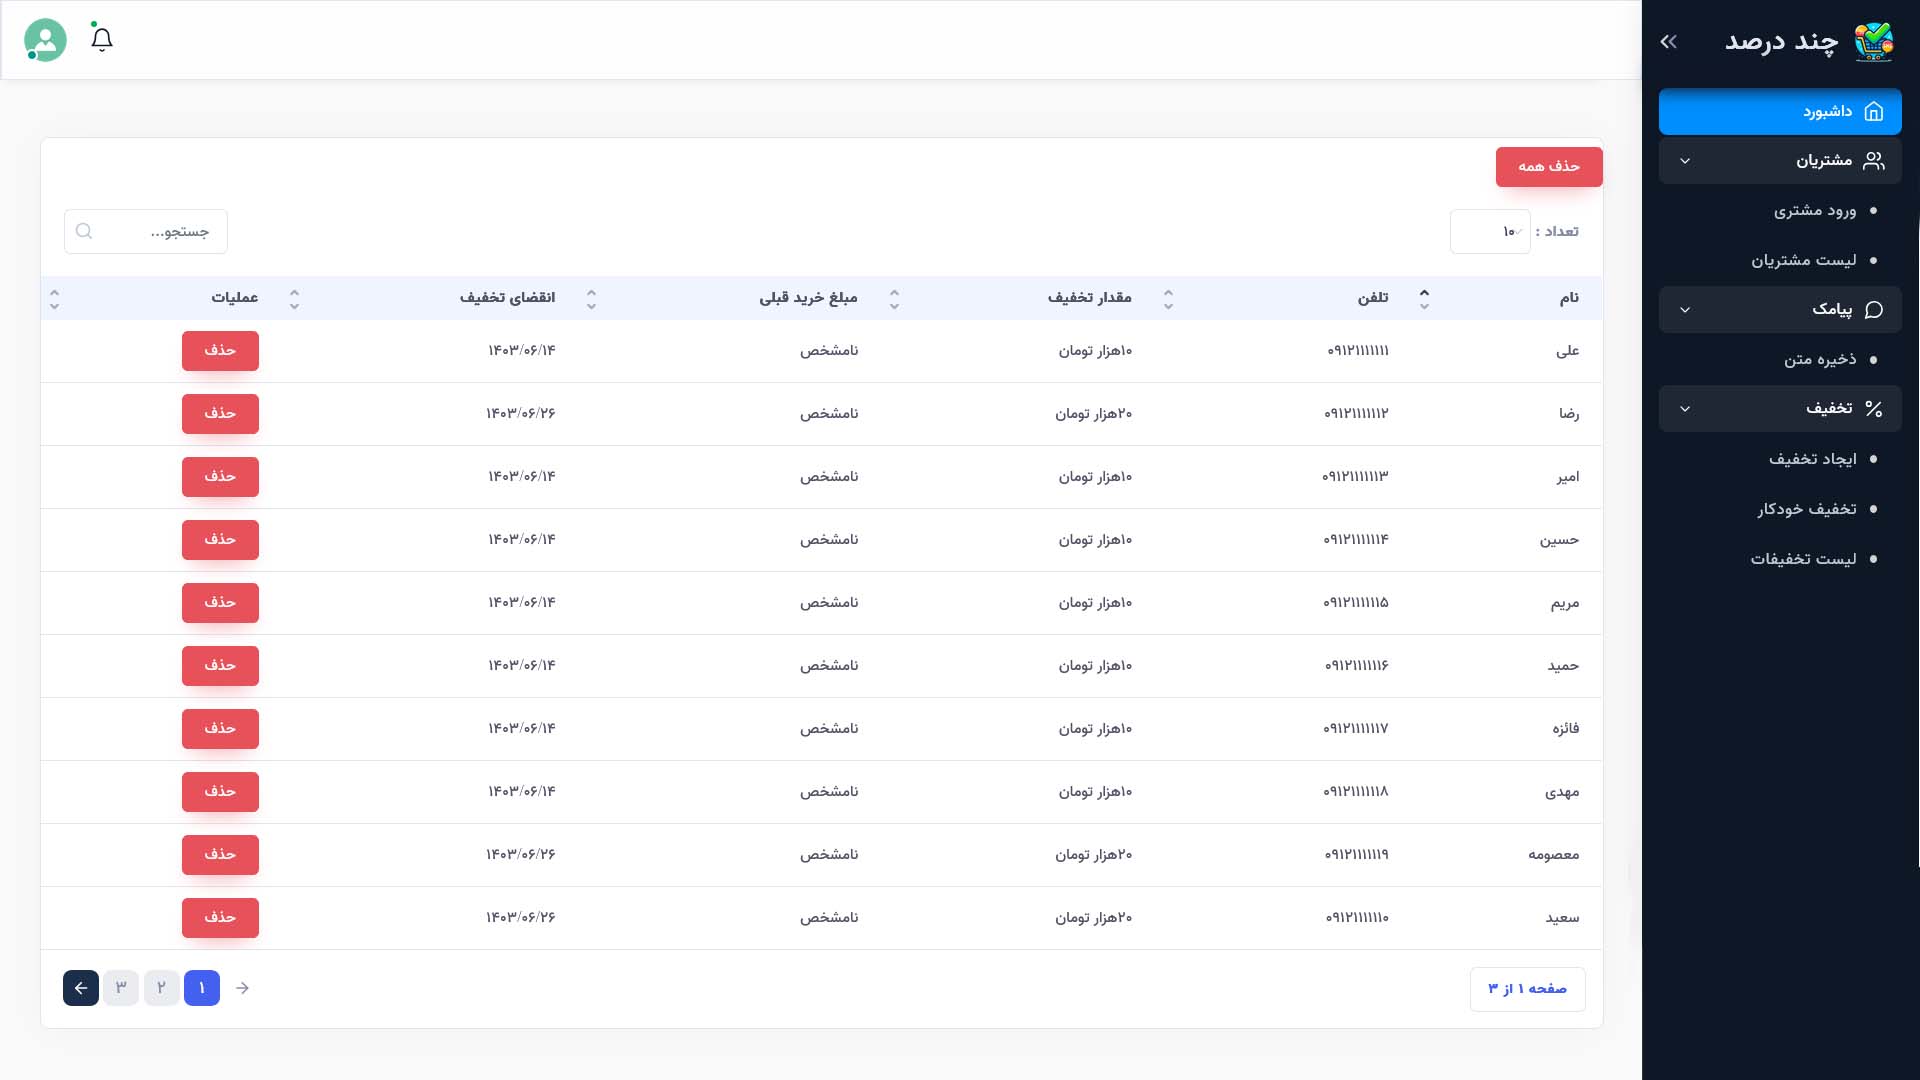Screen dimensions: 1920x1080
Task: Delete the row for علی
Action: [220, 350]
